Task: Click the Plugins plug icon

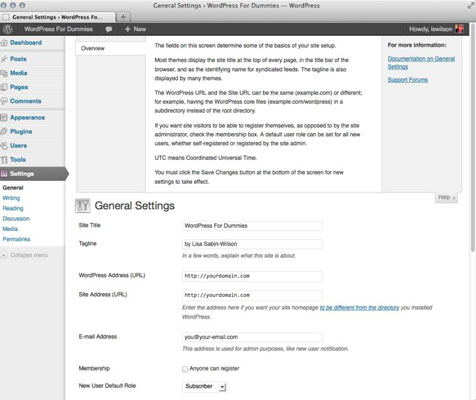Action: (4, 131)
